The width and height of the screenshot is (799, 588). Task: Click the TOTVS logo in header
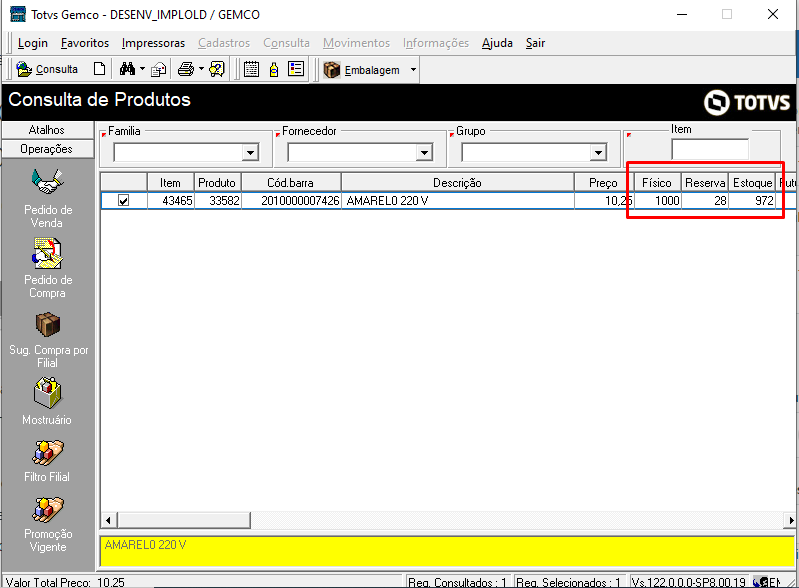coord(747,102)
